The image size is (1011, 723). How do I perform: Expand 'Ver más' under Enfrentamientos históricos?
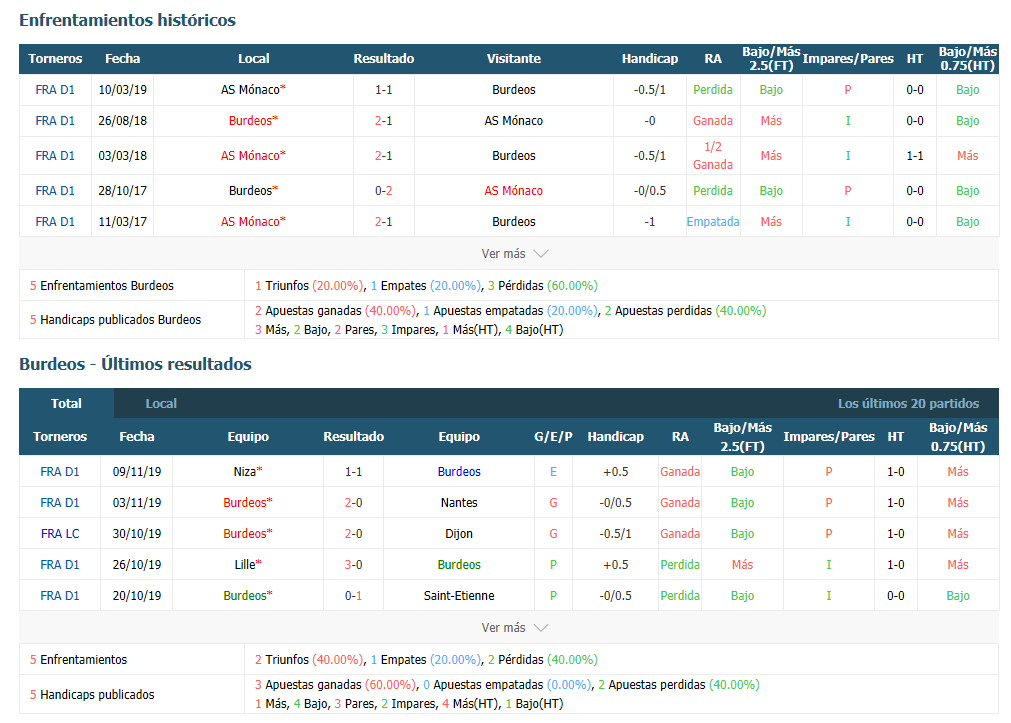pyautogui.click(x=514, y=253)
